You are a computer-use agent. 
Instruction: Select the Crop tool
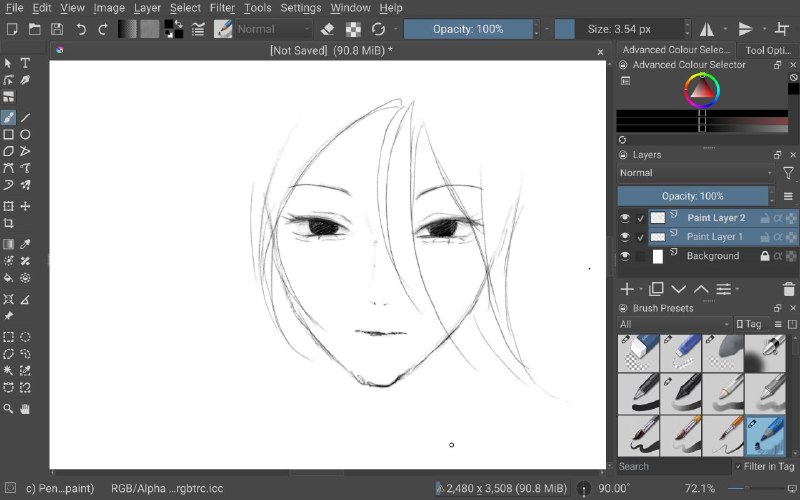(8, 223)
